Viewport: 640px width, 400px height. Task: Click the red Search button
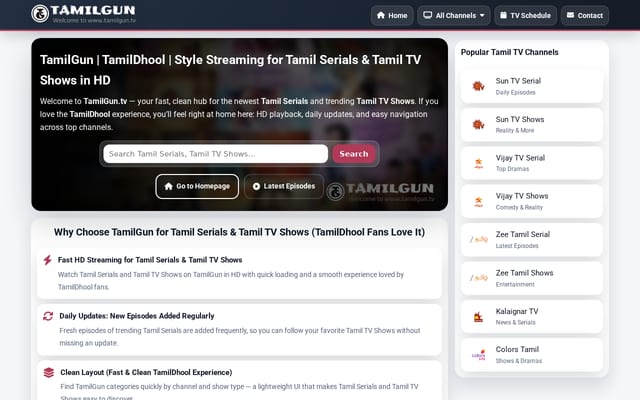[x=353, y=154]
